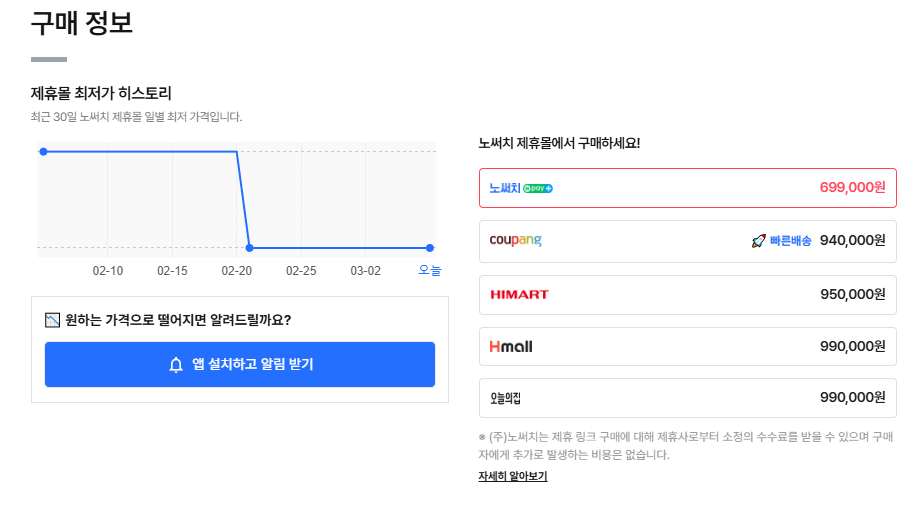The image size is (922, 516).
Task: Click the 03-02 axis label
Action: pyautogui.click(x=366, y=271)
